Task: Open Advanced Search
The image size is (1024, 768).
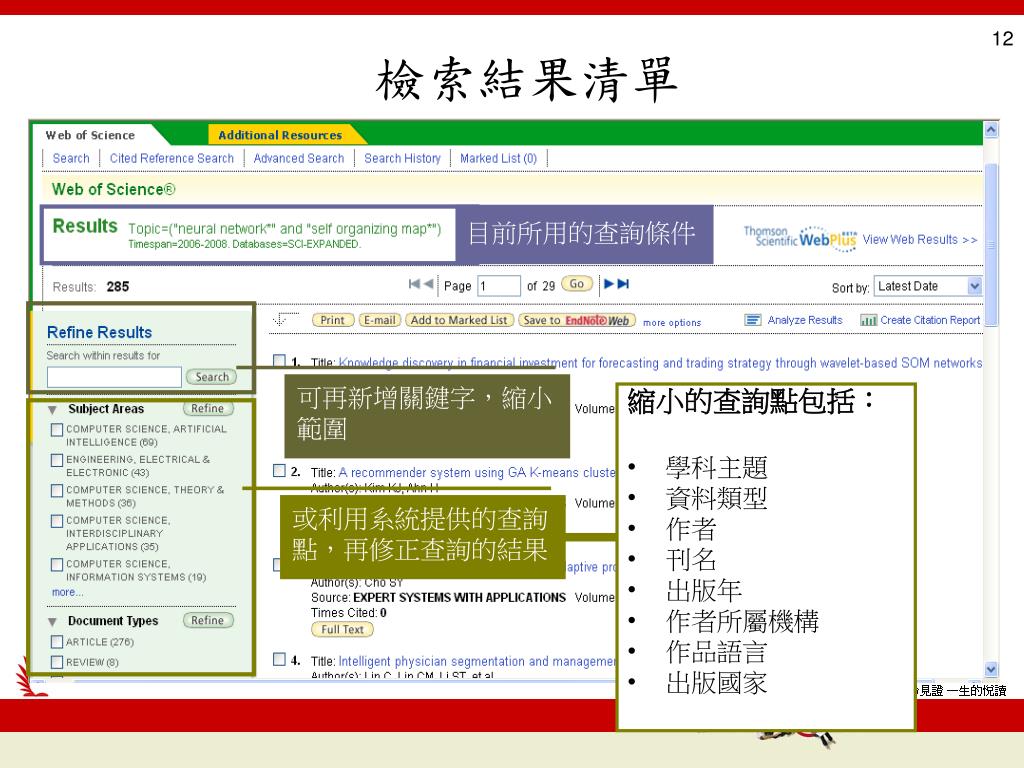Action: pos(298,158)
